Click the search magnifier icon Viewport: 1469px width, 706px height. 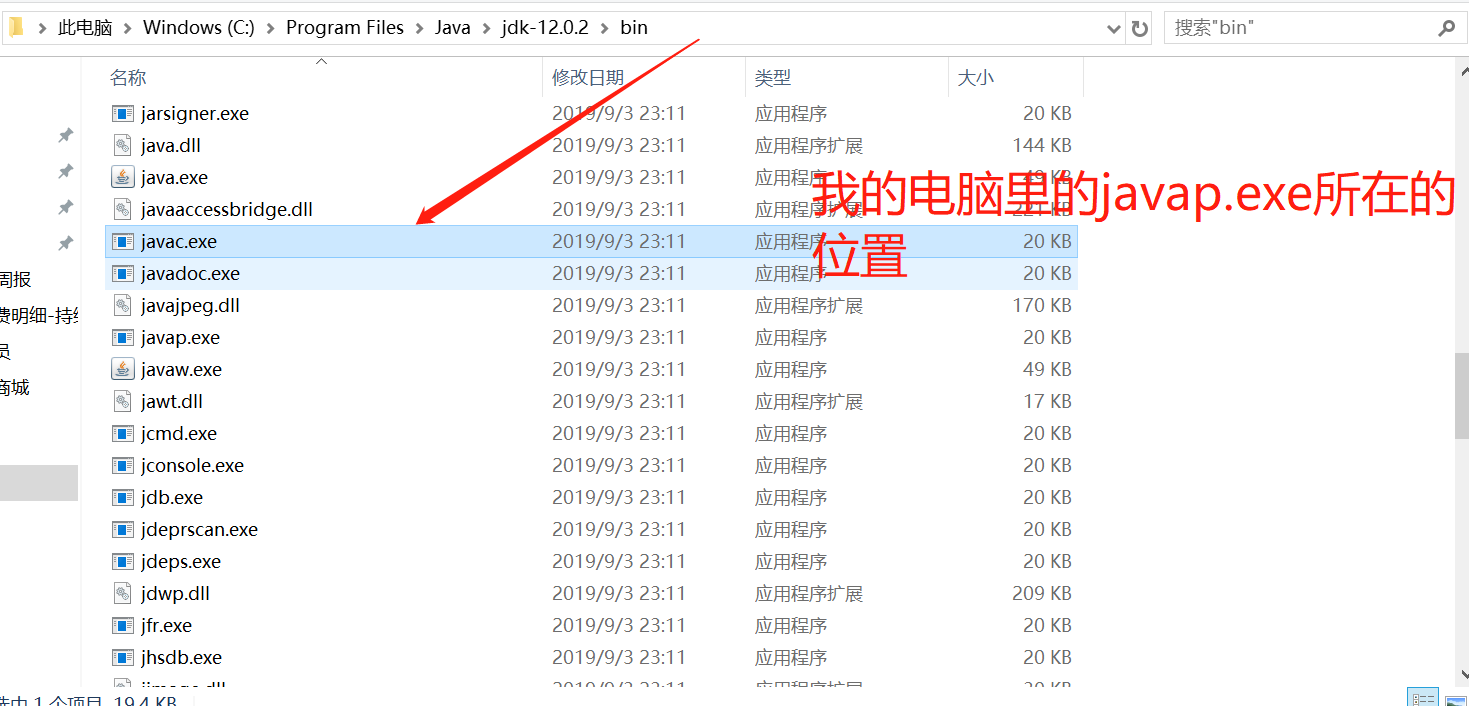point(1446,28)
